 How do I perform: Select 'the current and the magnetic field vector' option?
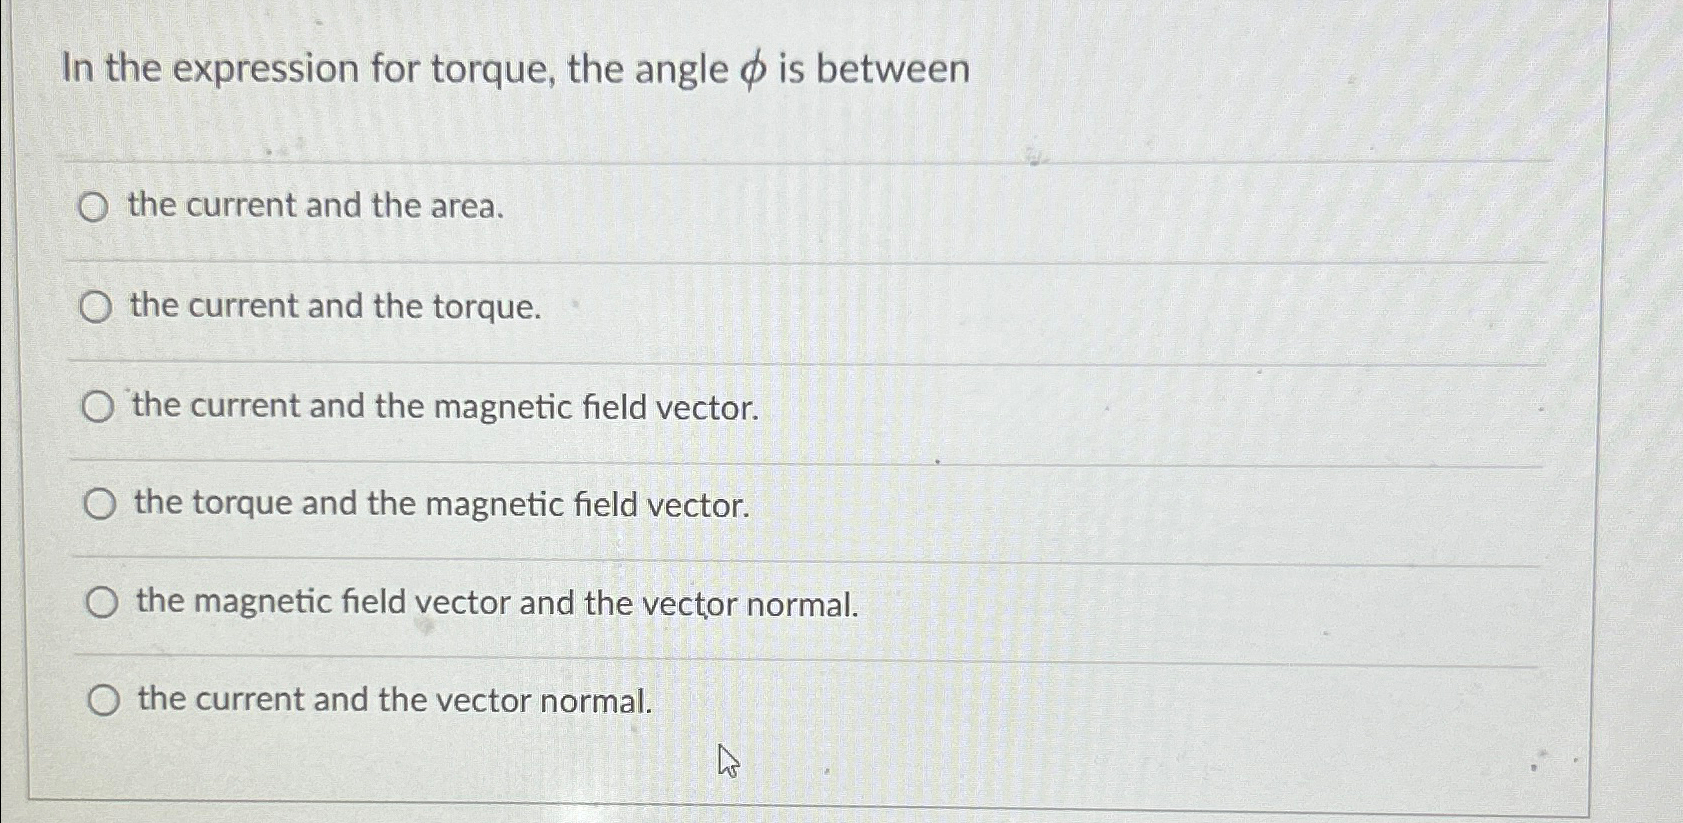click(x=99, y=405)
